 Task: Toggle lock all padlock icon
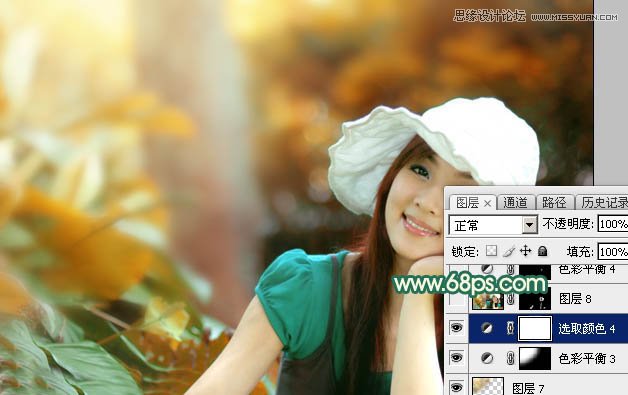[x=543, y=251]
